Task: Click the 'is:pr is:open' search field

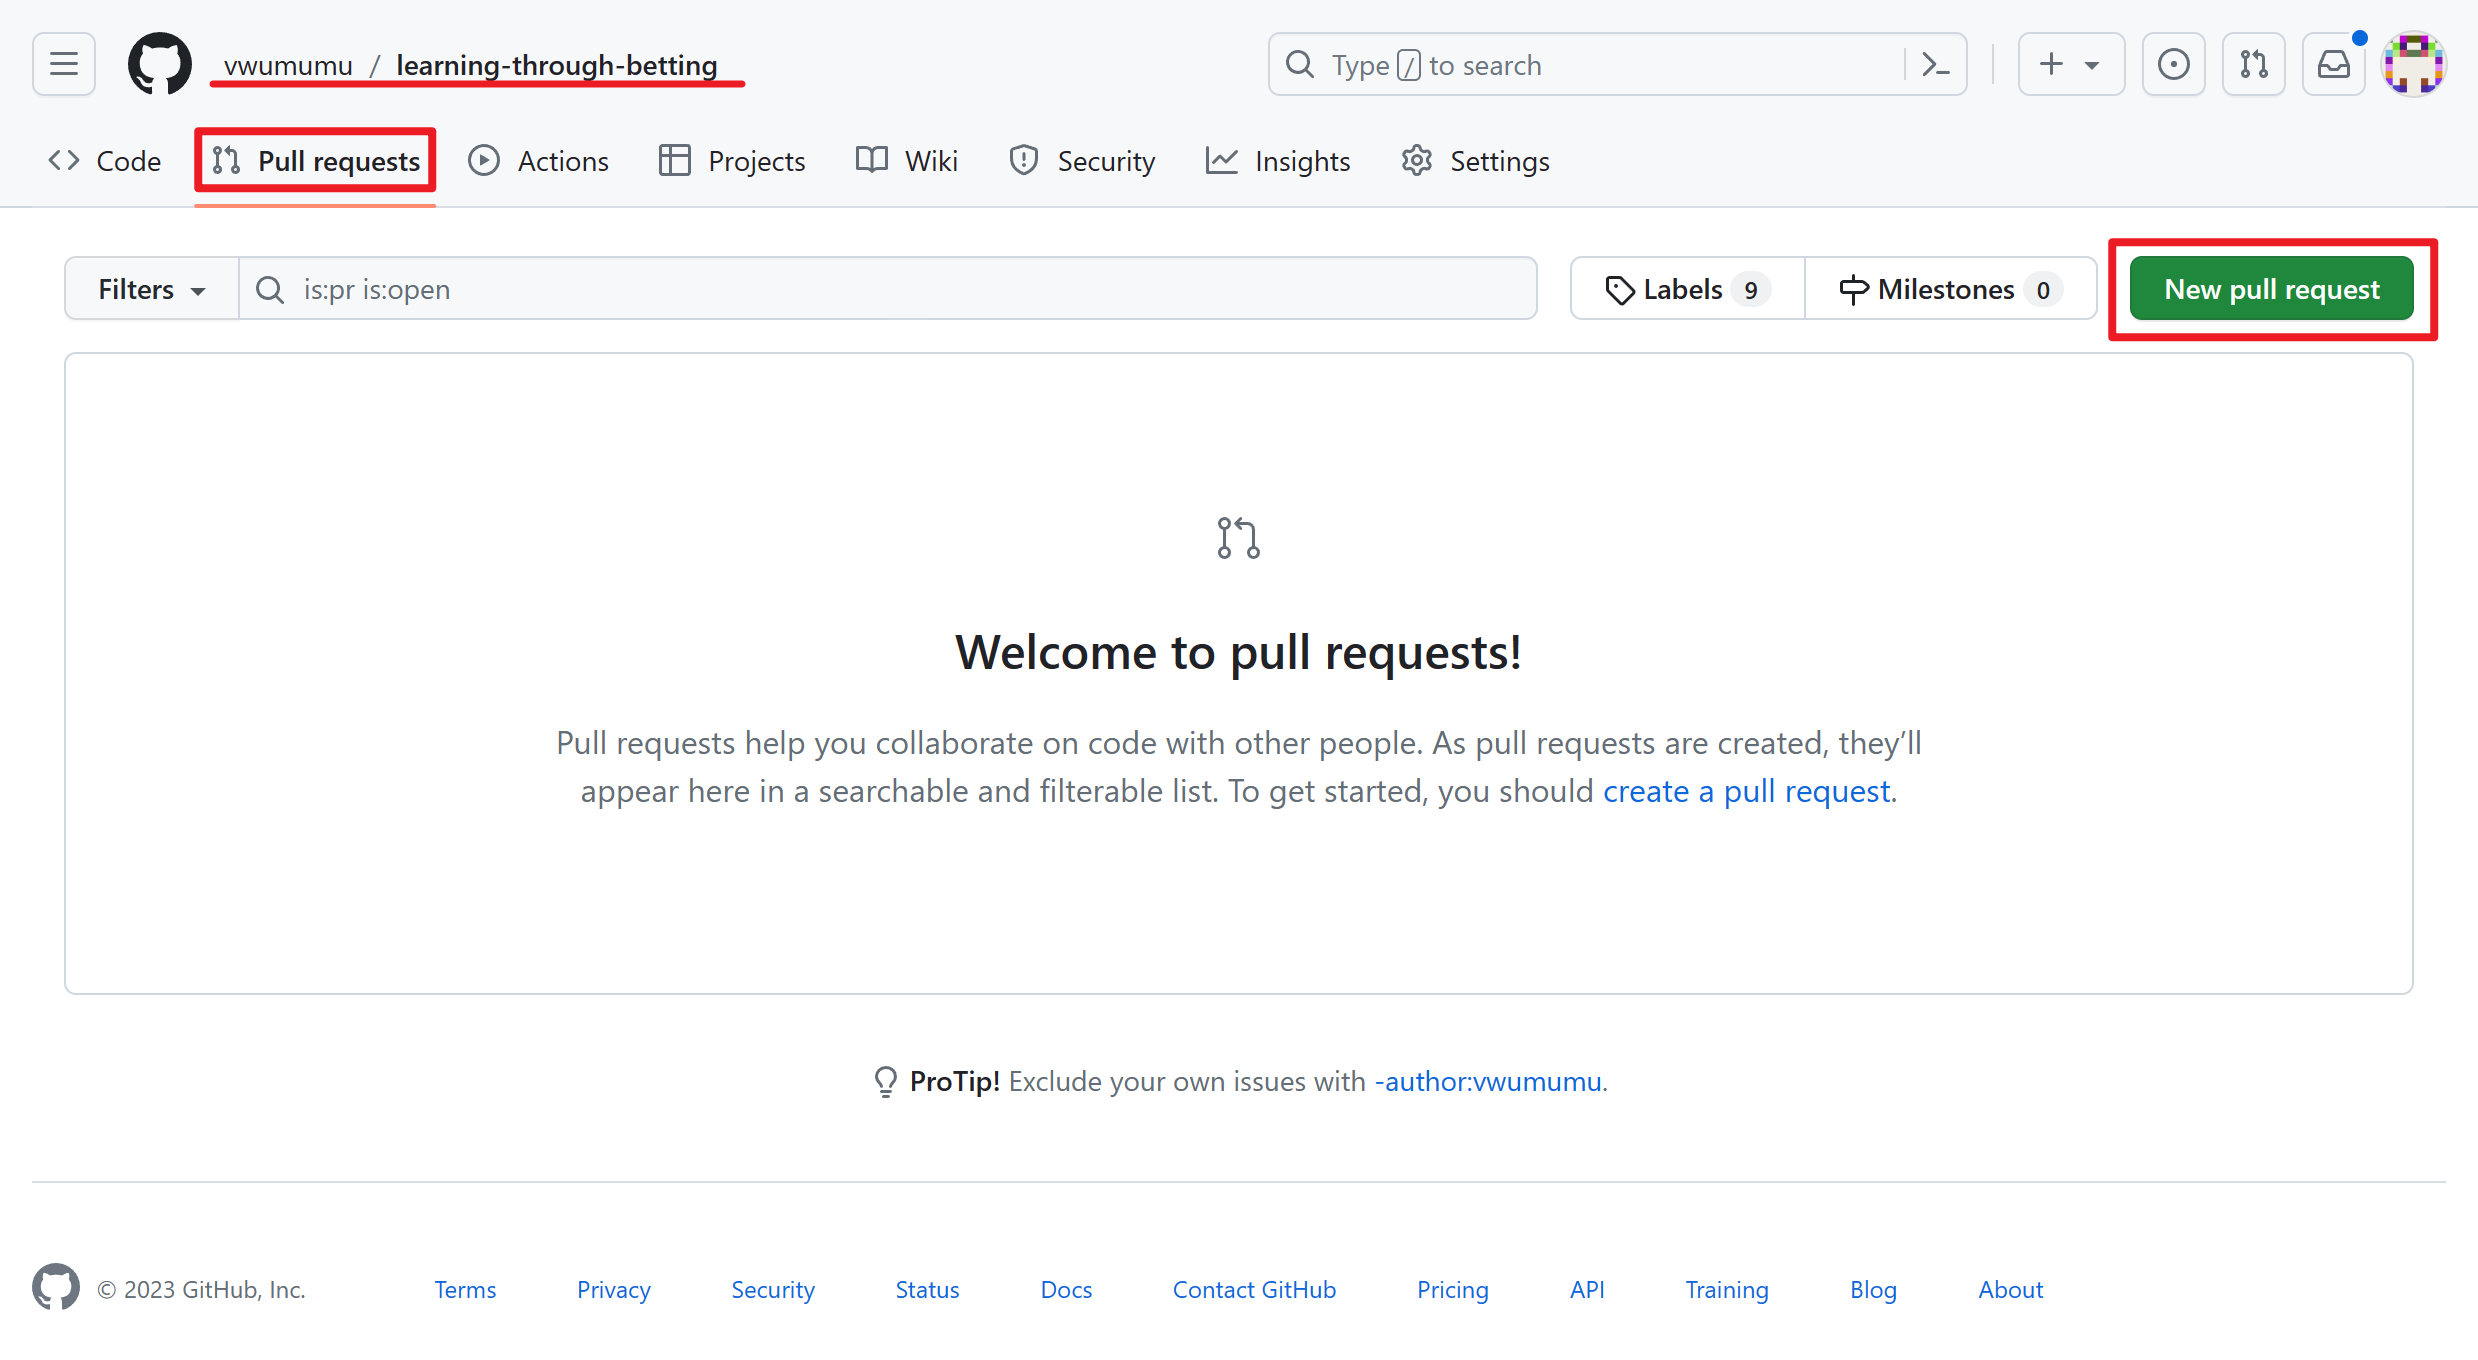Action: (888, 289)
